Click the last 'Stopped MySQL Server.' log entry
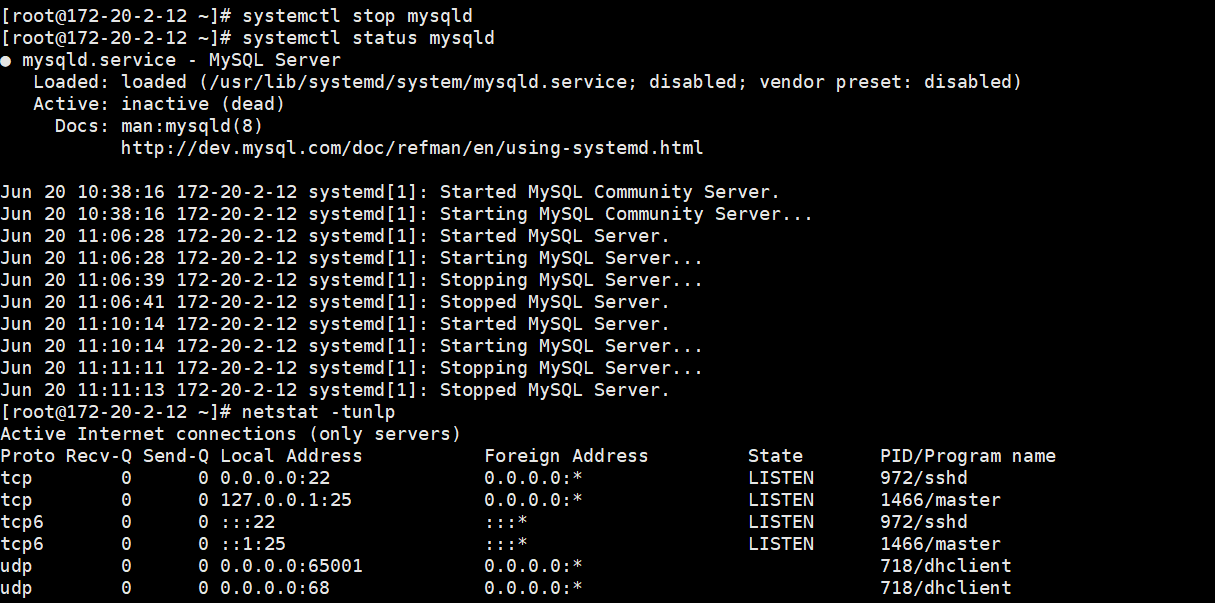Image resolution: width=1215 pixels, height=603 pixels. pos(335,390)
